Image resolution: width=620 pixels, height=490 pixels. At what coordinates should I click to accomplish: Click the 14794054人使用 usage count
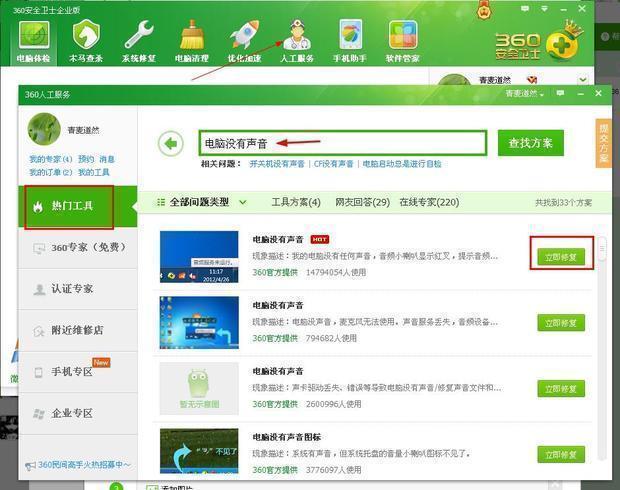tap(336, 272)
